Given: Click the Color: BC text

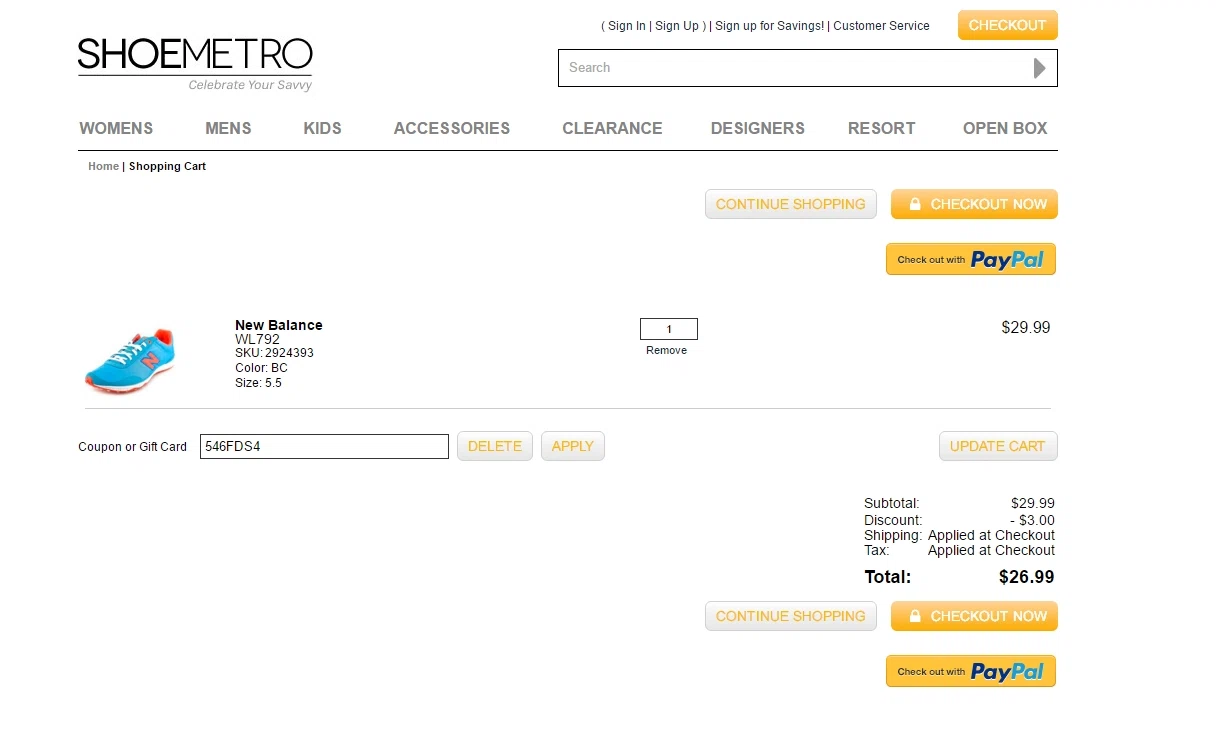Looking at the screenshot, I should click(261, 368).
